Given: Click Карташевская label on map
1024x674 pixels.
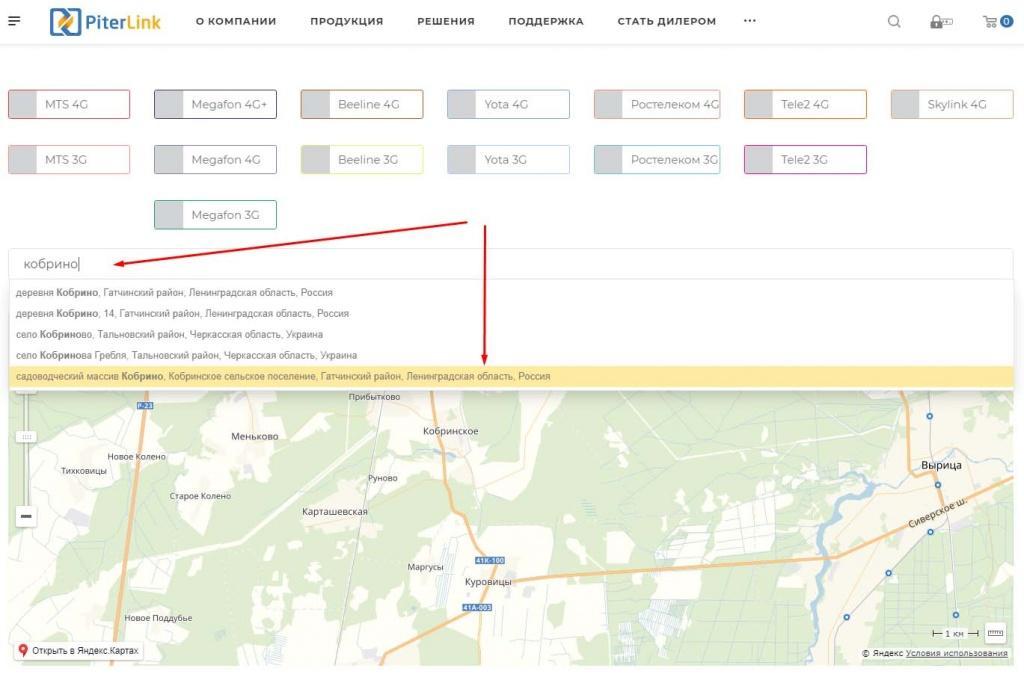Looking at the screenshot, I should click(334, 512).
